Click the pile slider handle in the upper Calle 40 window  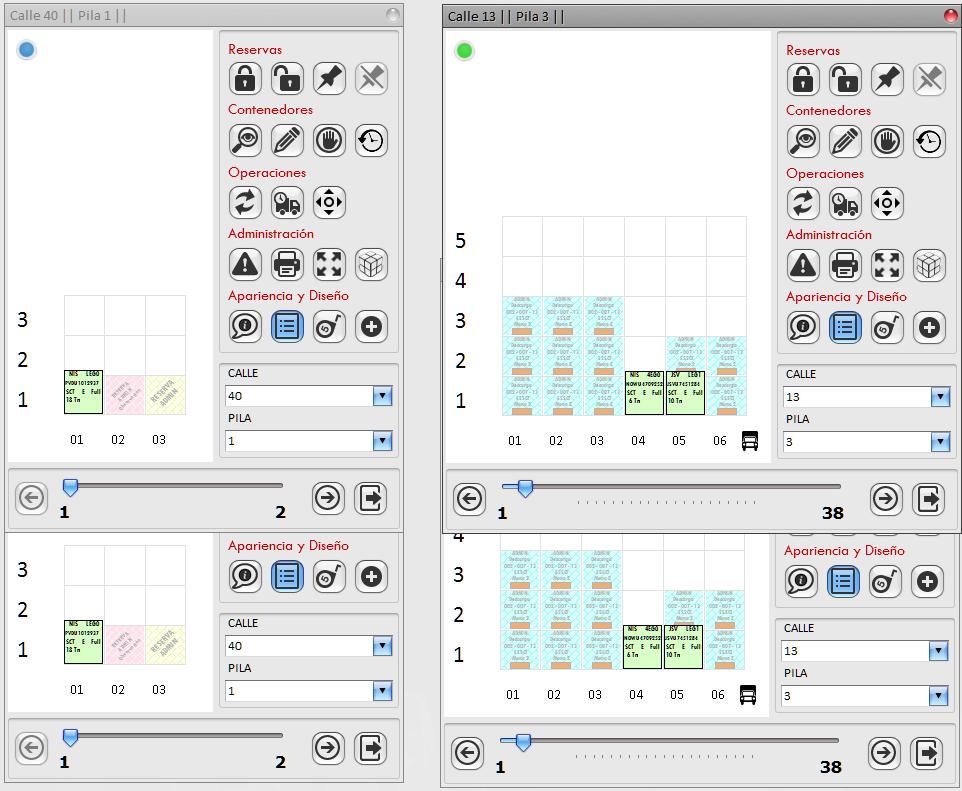[x=71, y=488]
